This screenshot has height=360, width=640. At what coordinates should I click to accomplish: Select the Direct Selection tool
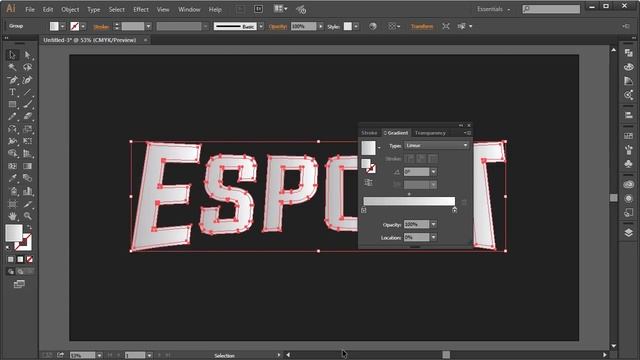coord(27,55)
